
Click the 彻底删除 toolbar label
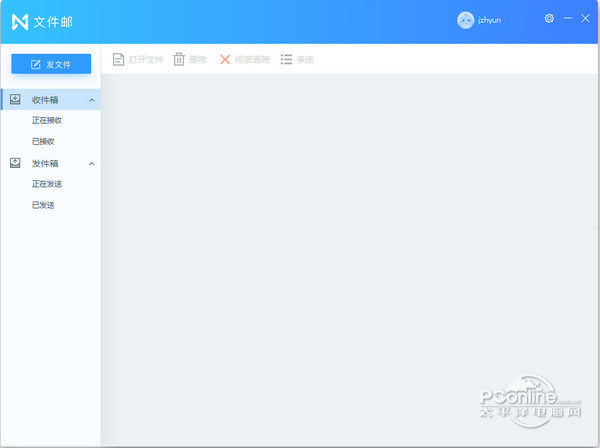(253, 59)
